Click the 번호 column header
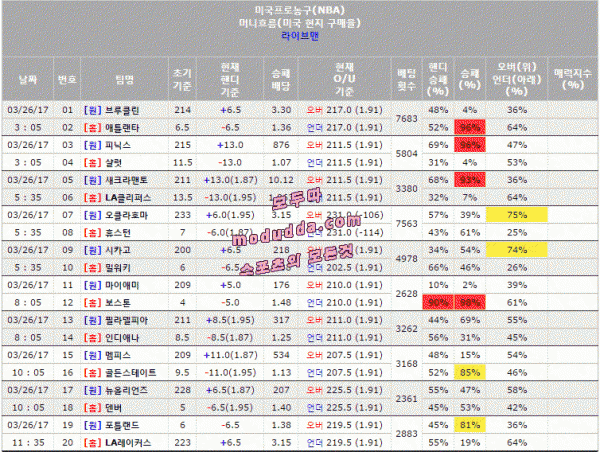The image size is (600, 452). [67, 80]
